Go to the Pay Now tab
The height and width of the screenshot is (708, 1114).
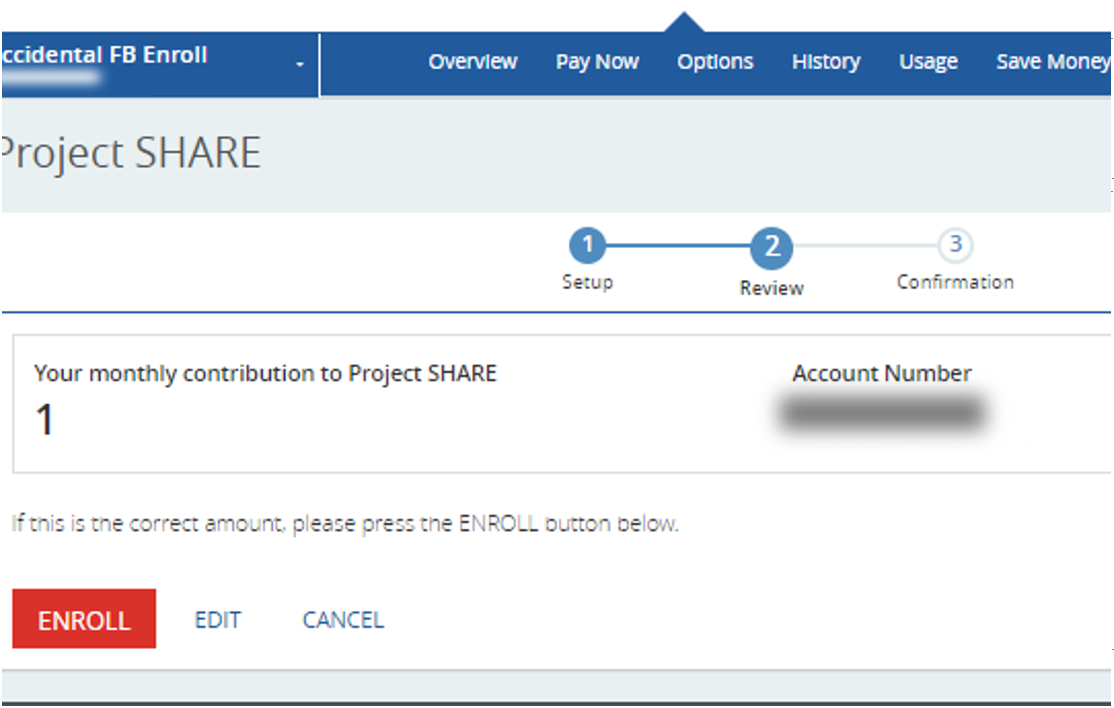(x=597, y=62)
